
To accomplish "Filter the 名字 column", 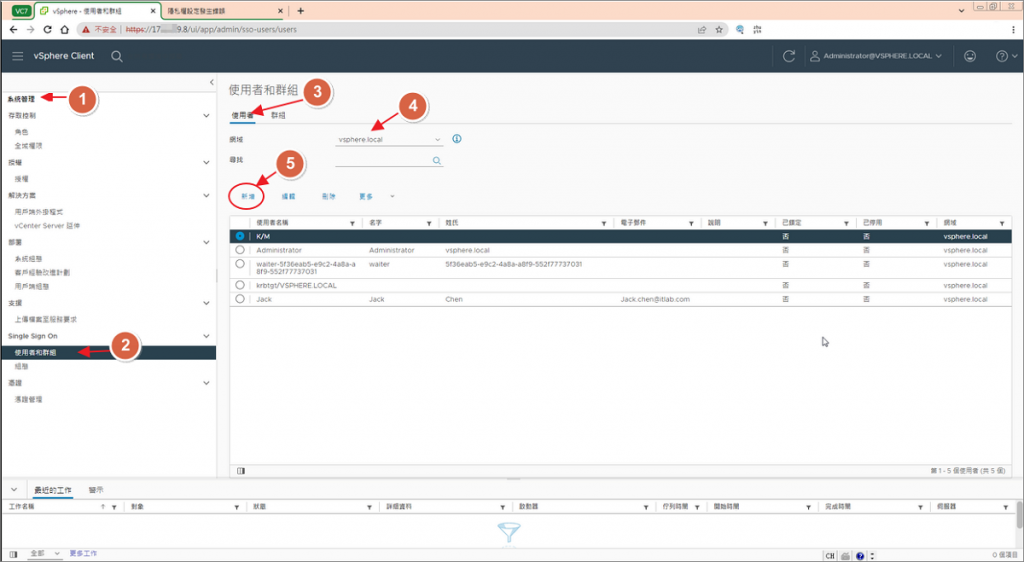I will click(x=429, y=223).
